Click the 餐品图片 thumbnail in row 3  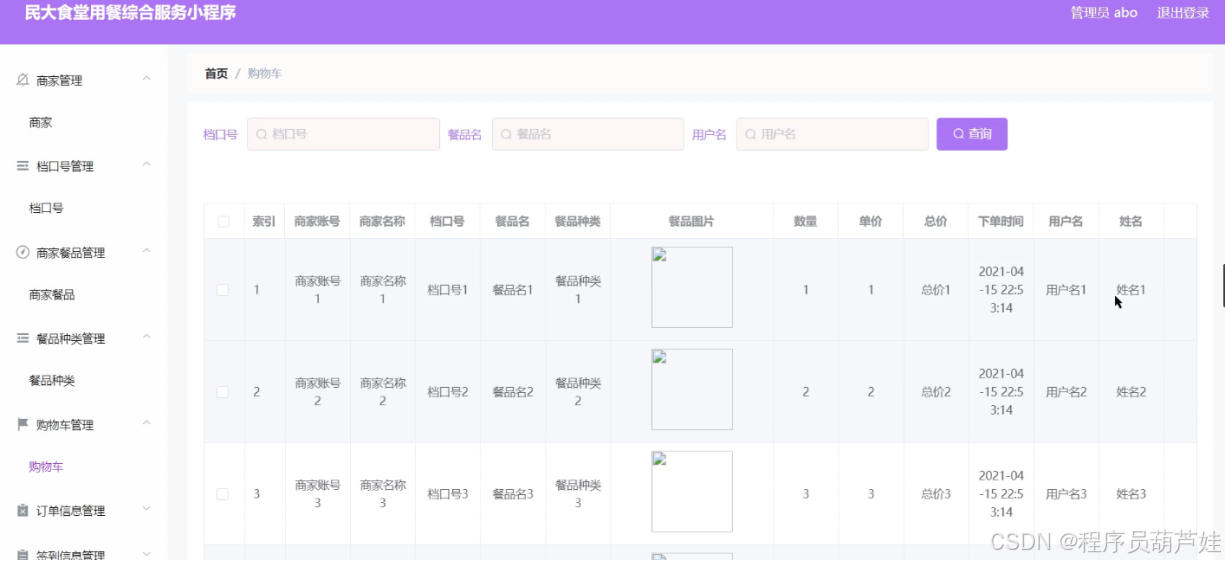[692, 491]
